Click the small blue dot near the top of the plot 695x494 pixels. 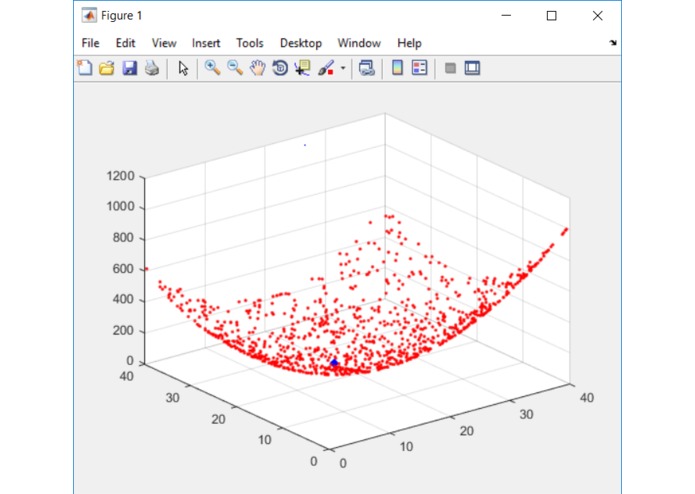tap(305, 145)
